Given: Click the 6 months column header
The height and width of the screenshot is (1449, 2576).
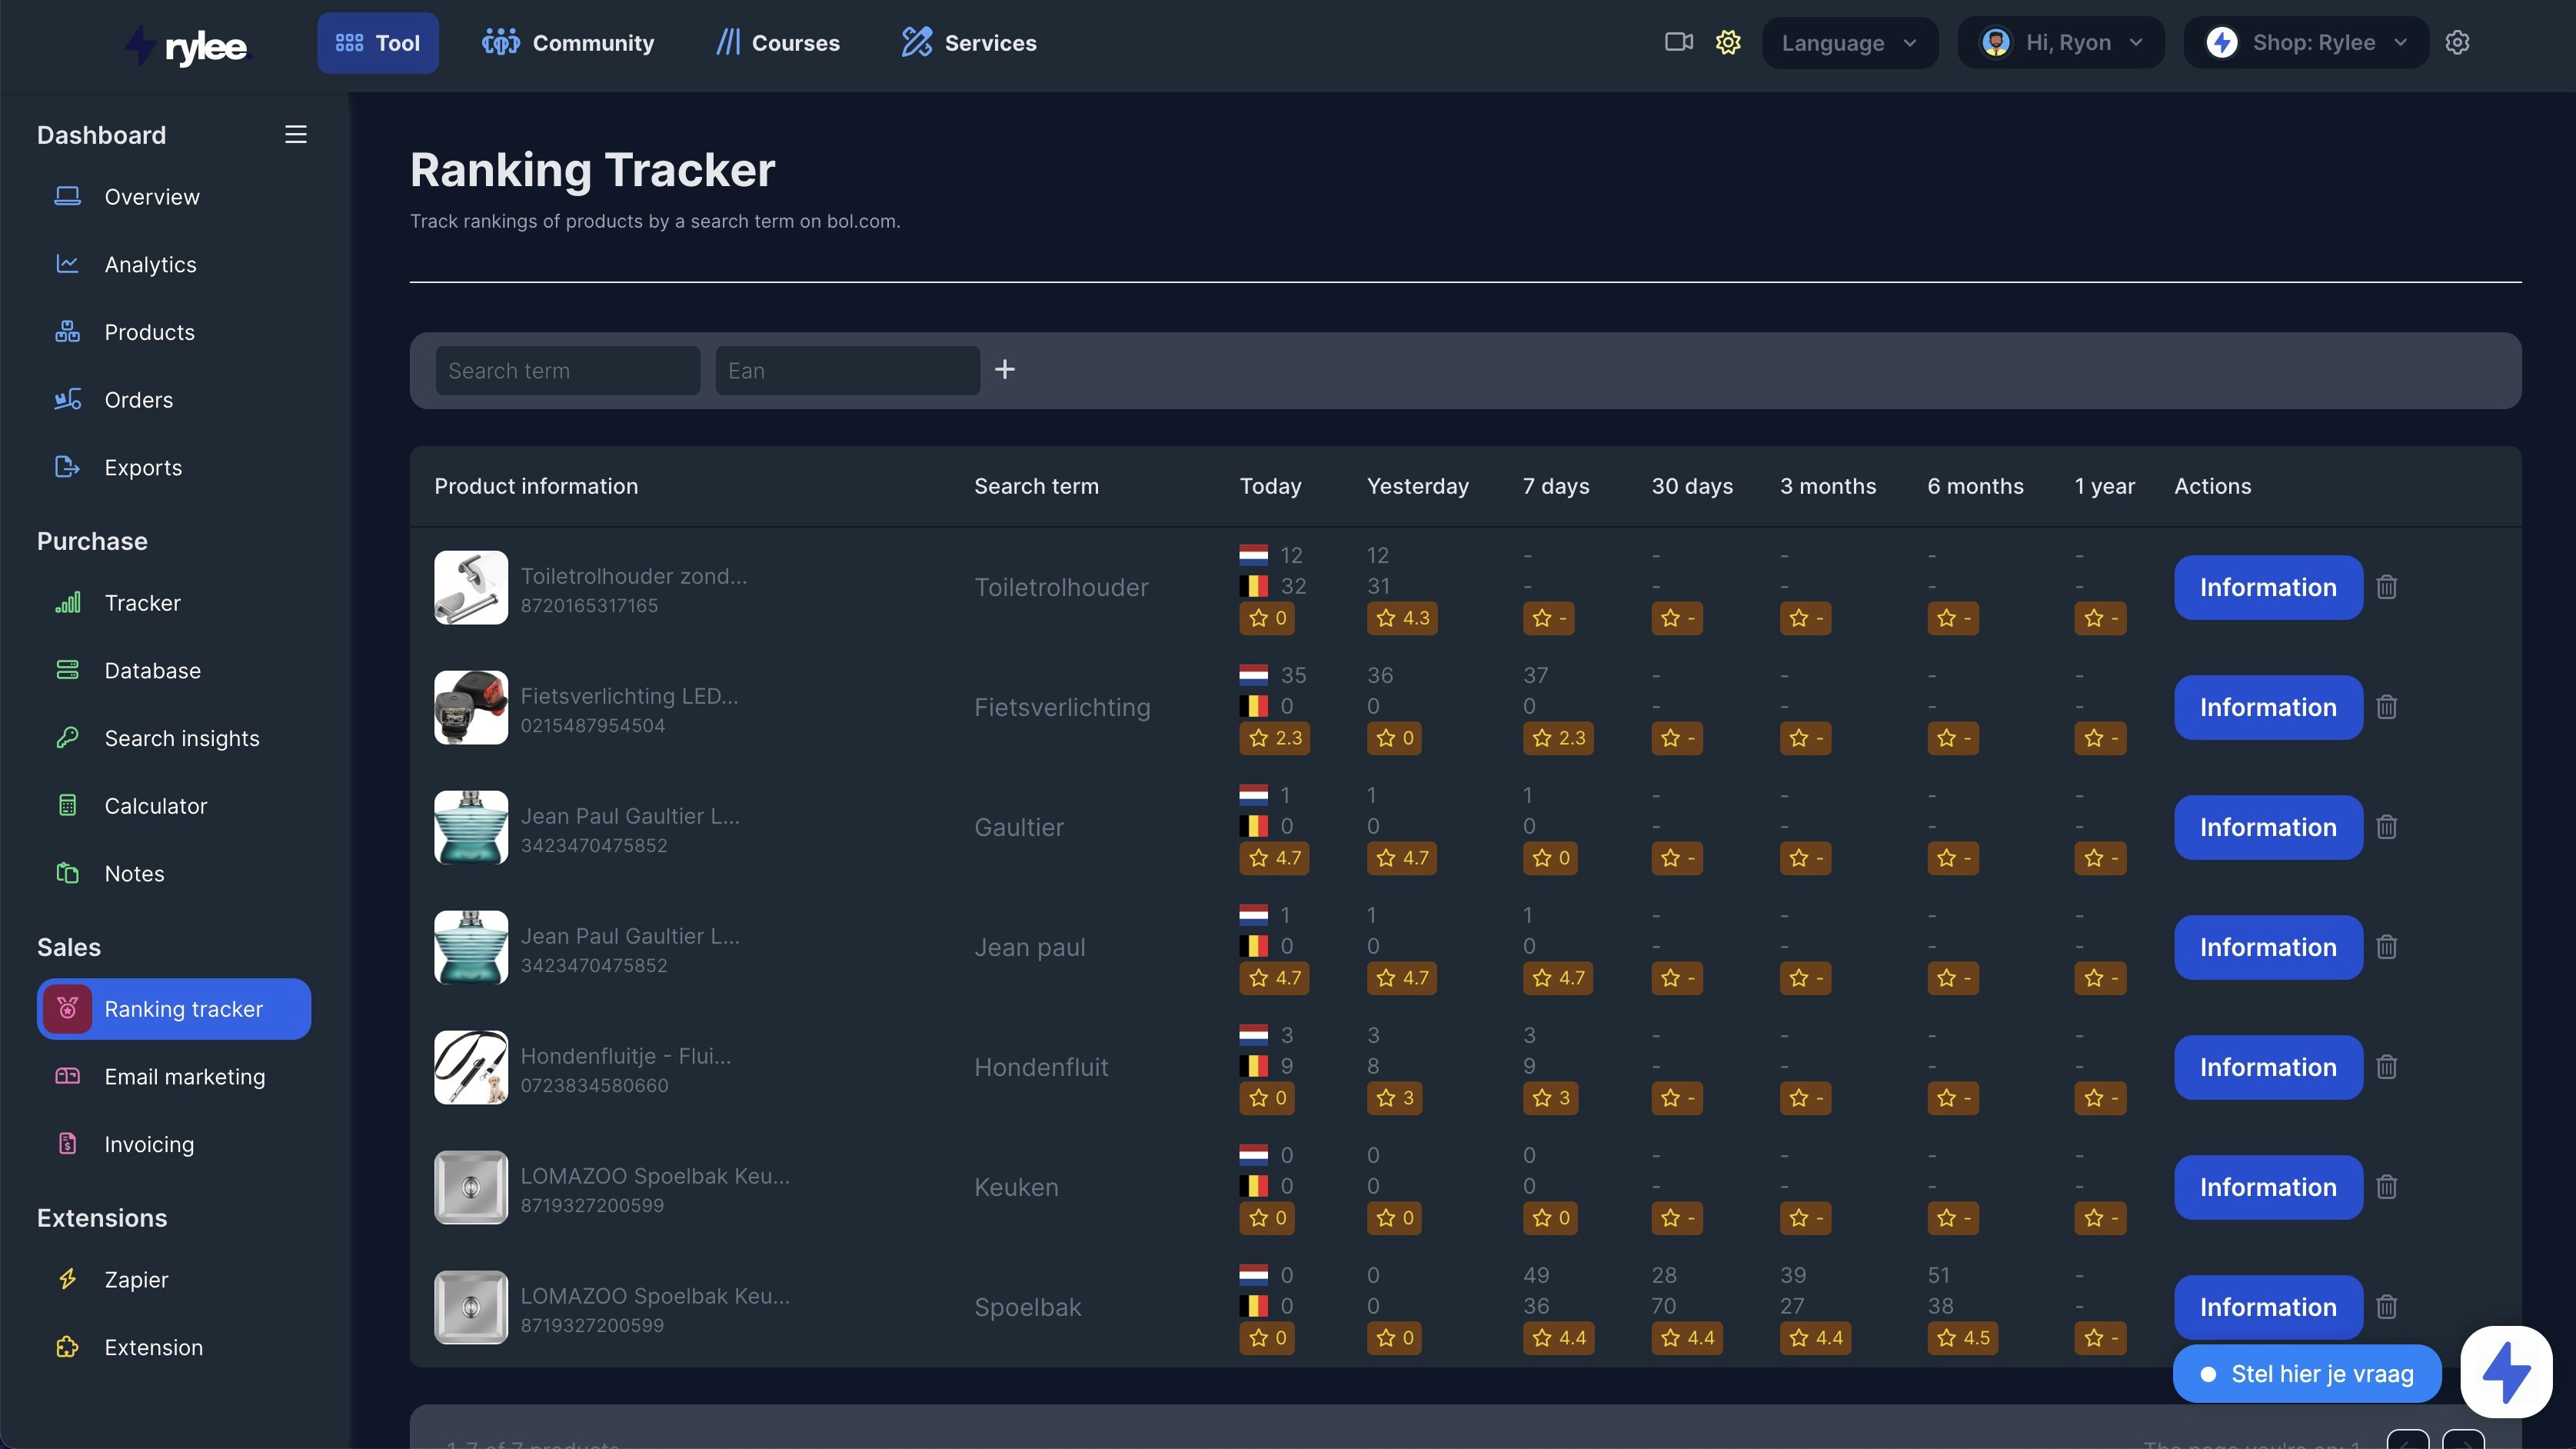Looking at the screenshot, I should [1975, 486].
